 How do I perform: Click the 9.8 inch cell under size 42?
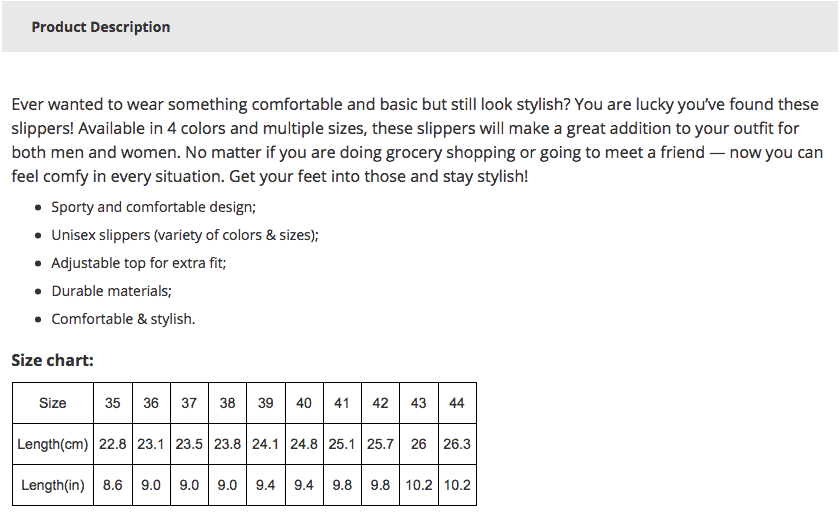pos(380,485)
